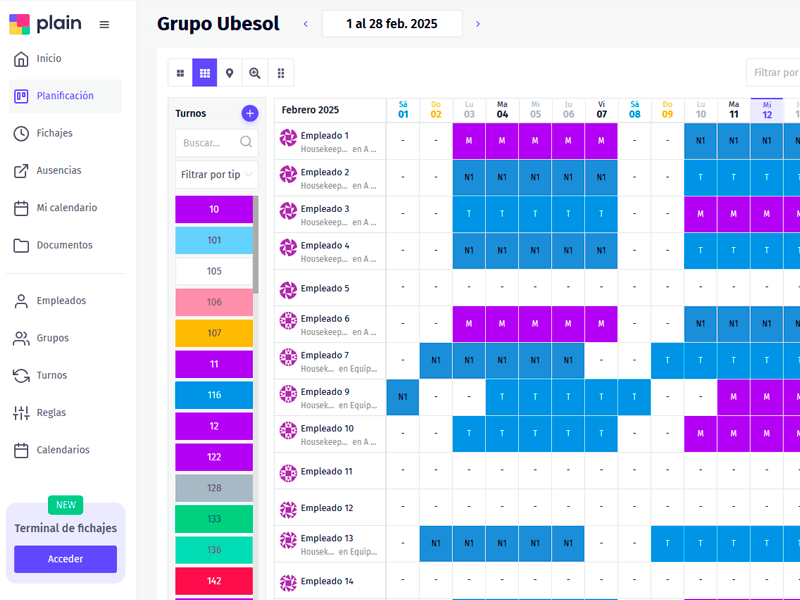This screenshot has width=800, height=600.
Task: Click the drag-dots toolbar icon
Action: pos(281,73)
